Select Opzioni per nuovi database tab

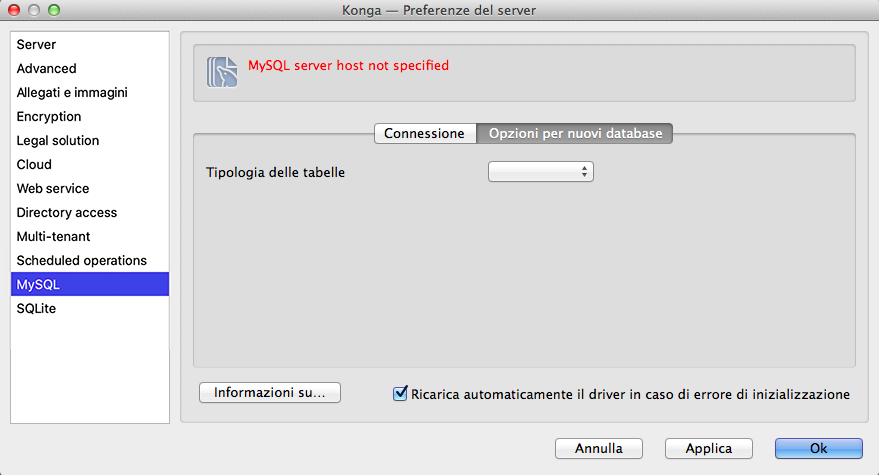[575, 133]
